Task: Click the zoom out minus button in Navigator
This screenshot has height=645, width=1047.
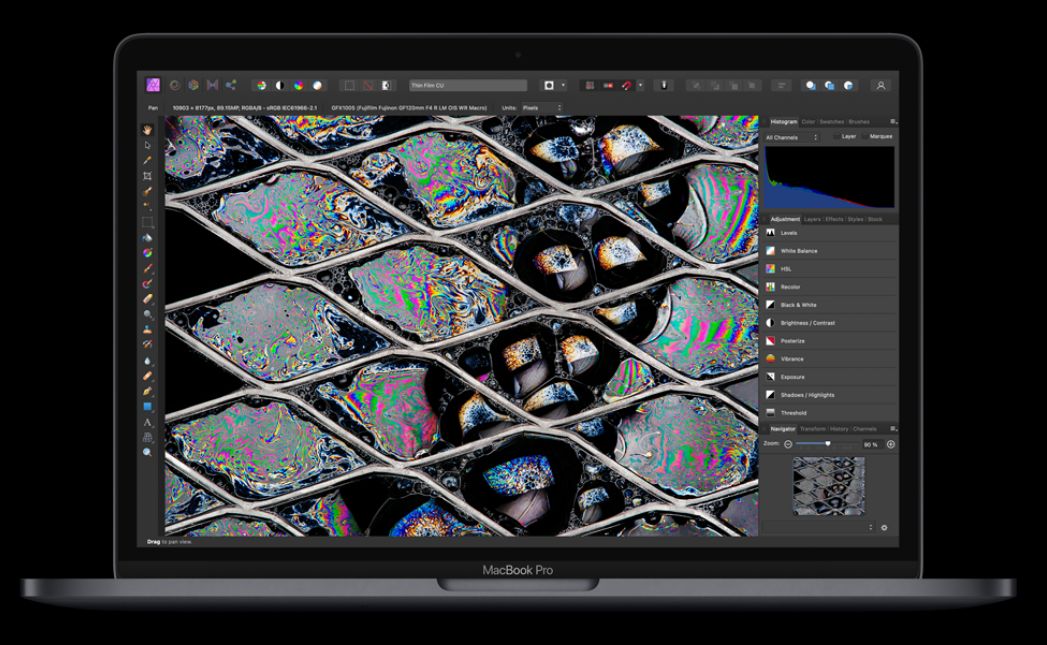Action: coord(788,444)
